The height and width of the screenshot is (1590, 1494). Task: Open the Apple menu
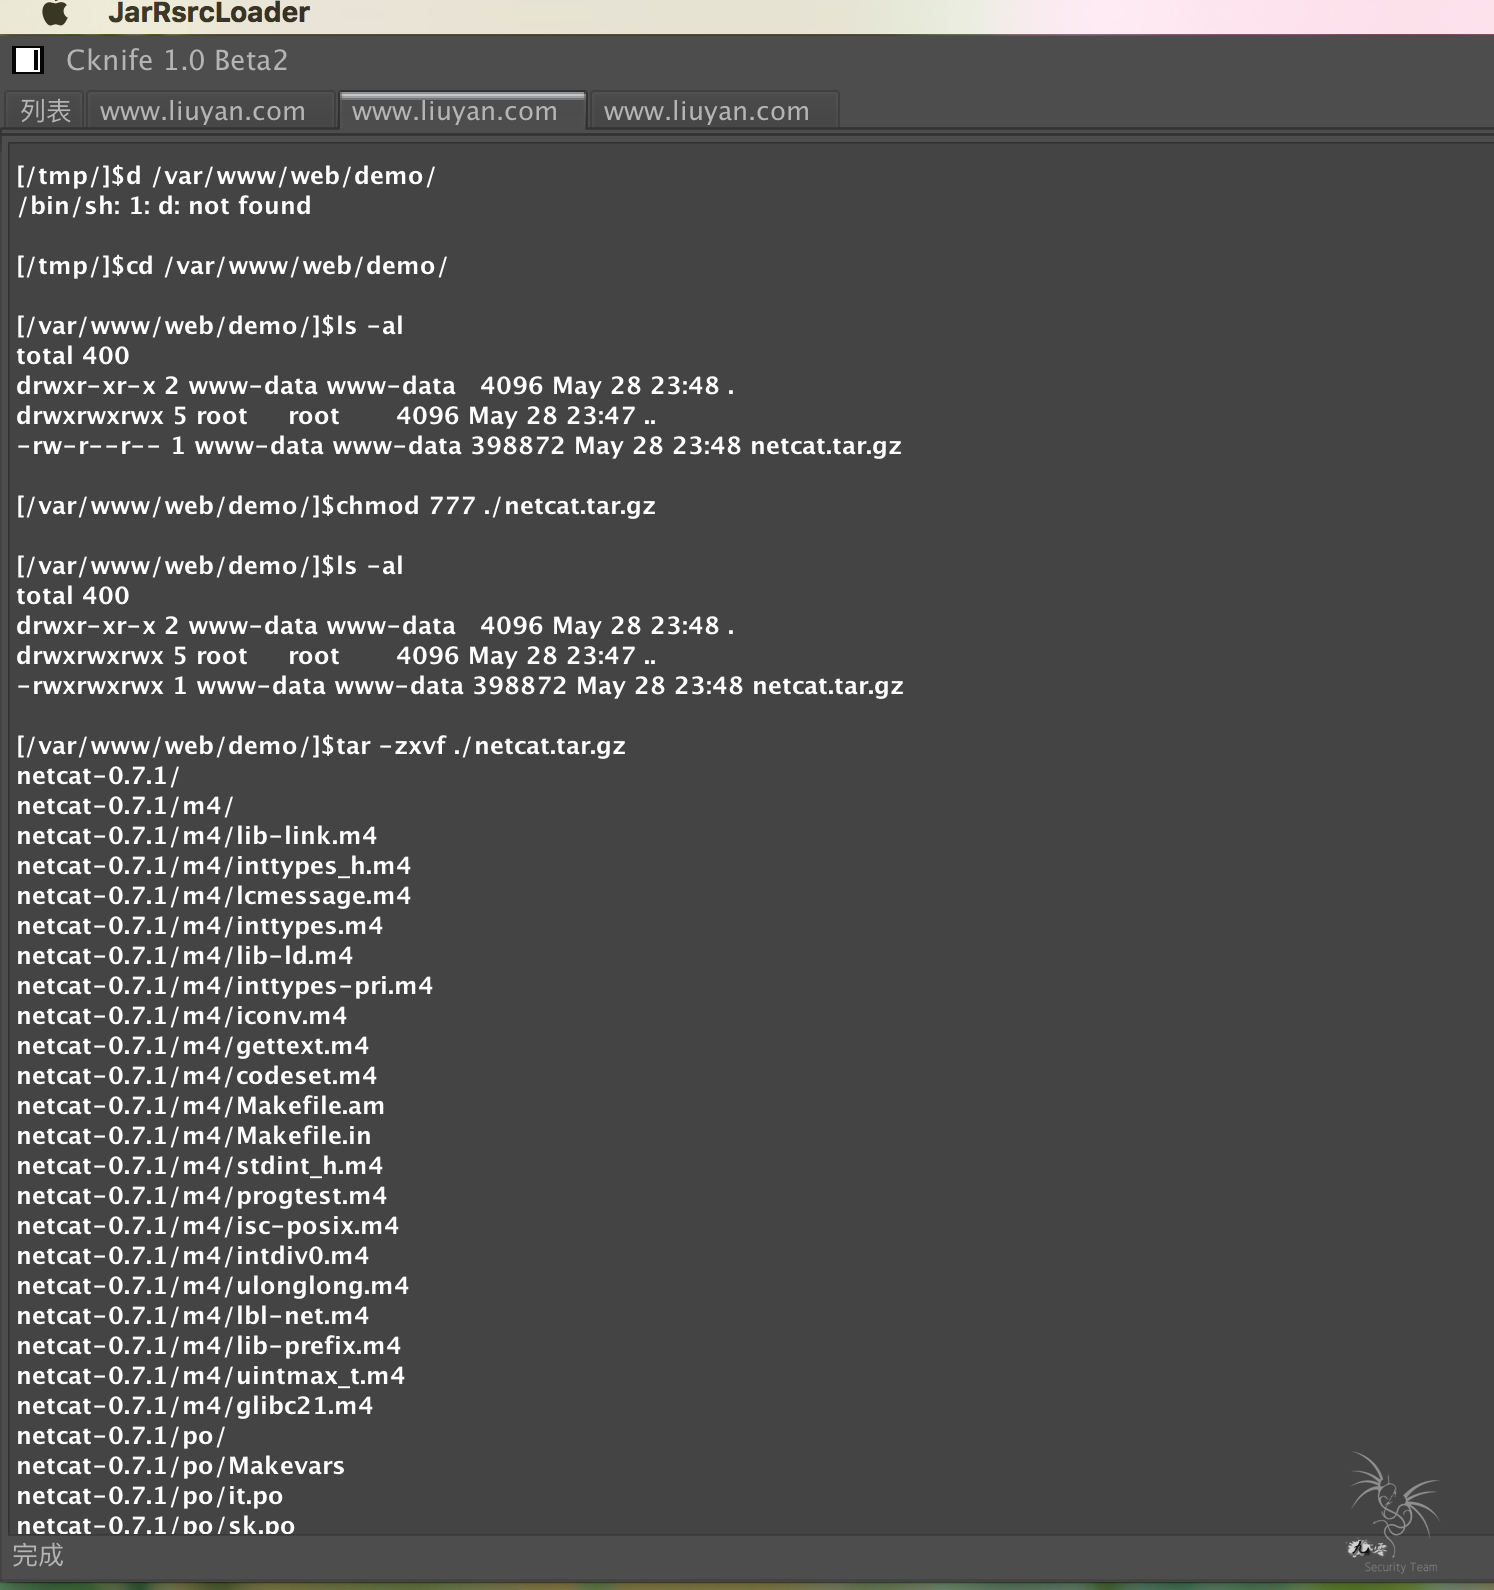point(55,13)
